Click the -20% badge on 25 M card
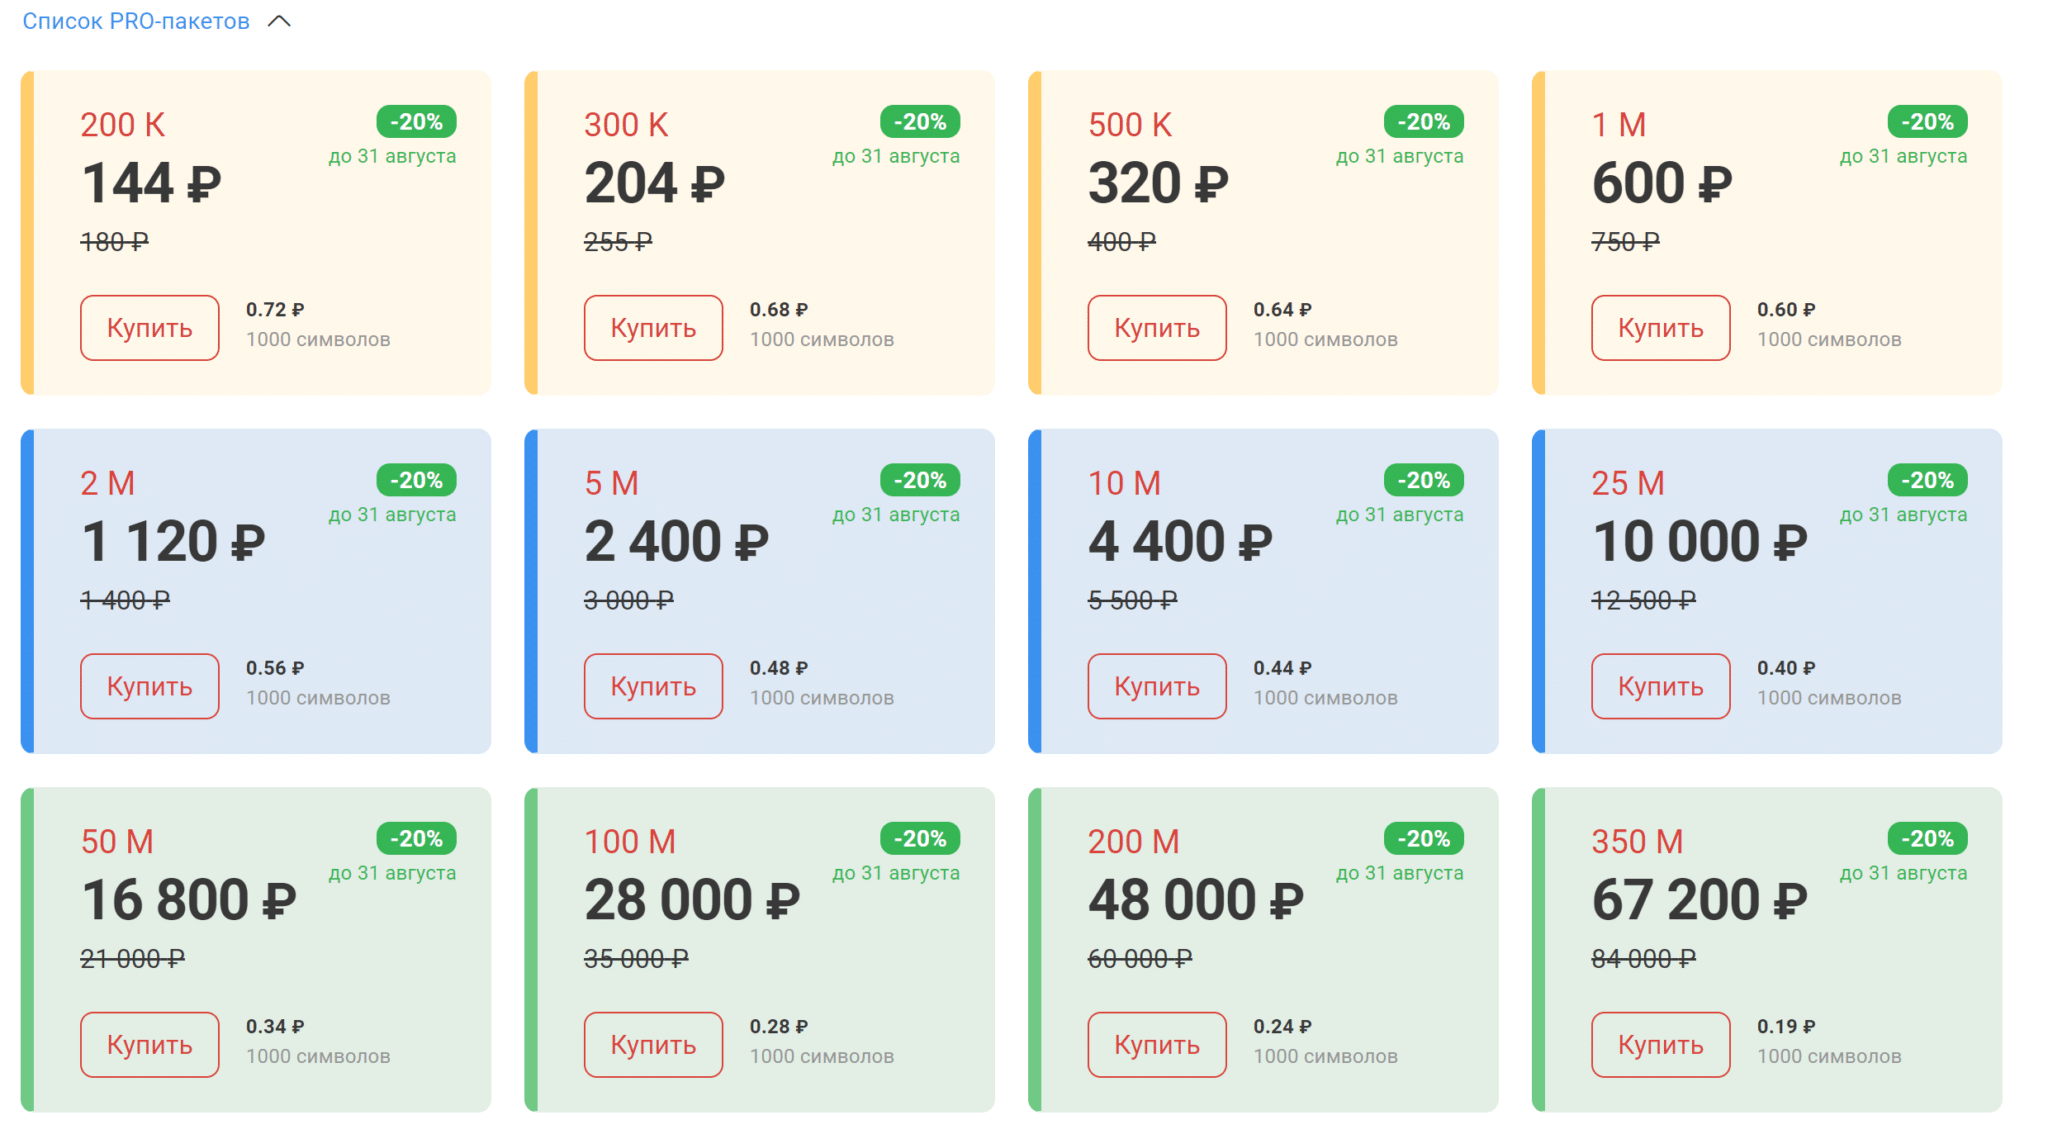This screenshot has height=1134, width=2048. coord(1927,480)
